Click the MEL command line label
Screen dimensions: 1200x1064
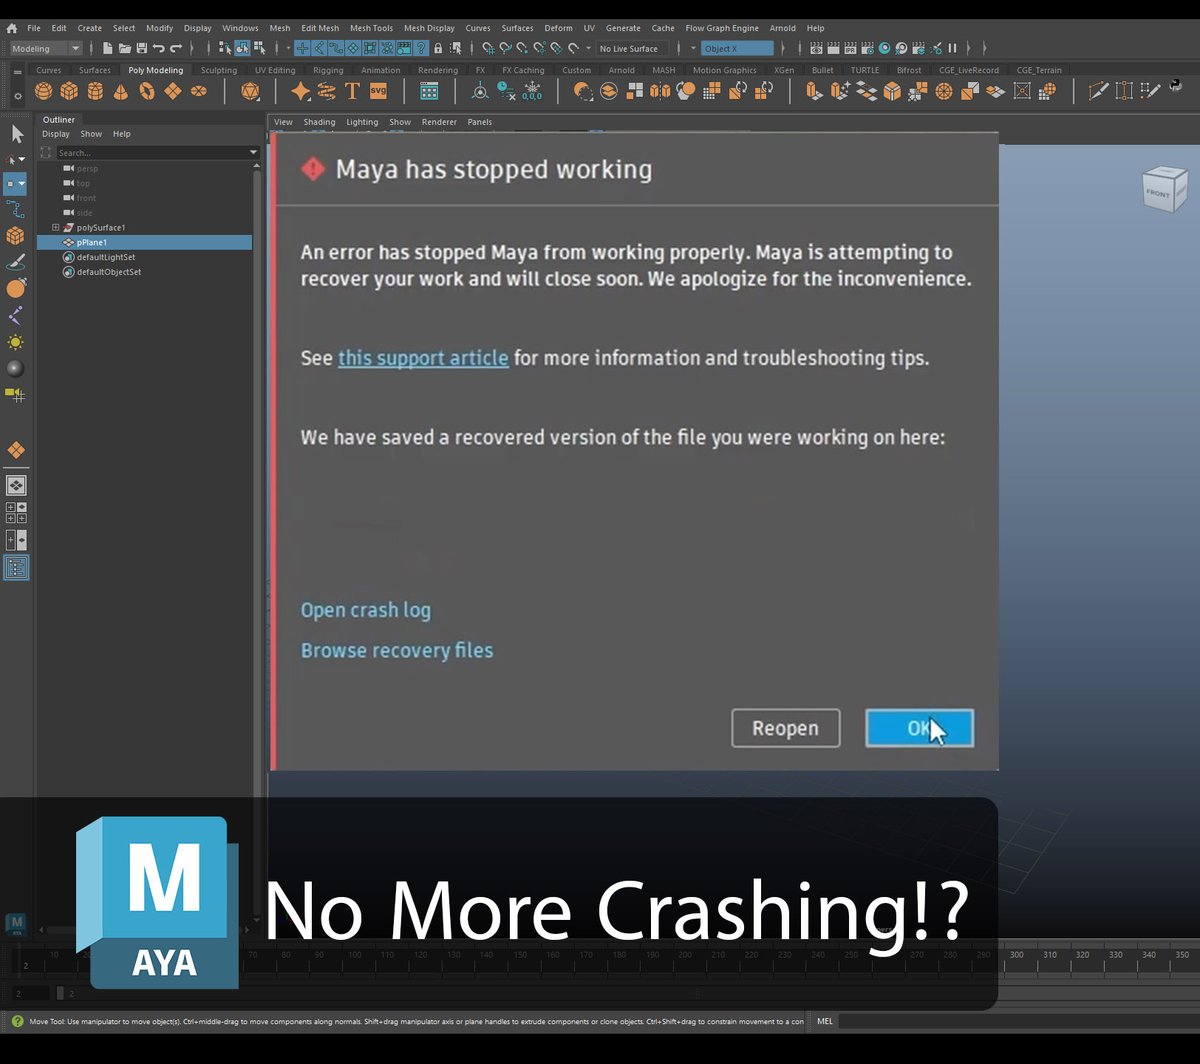pos(825,1021)
